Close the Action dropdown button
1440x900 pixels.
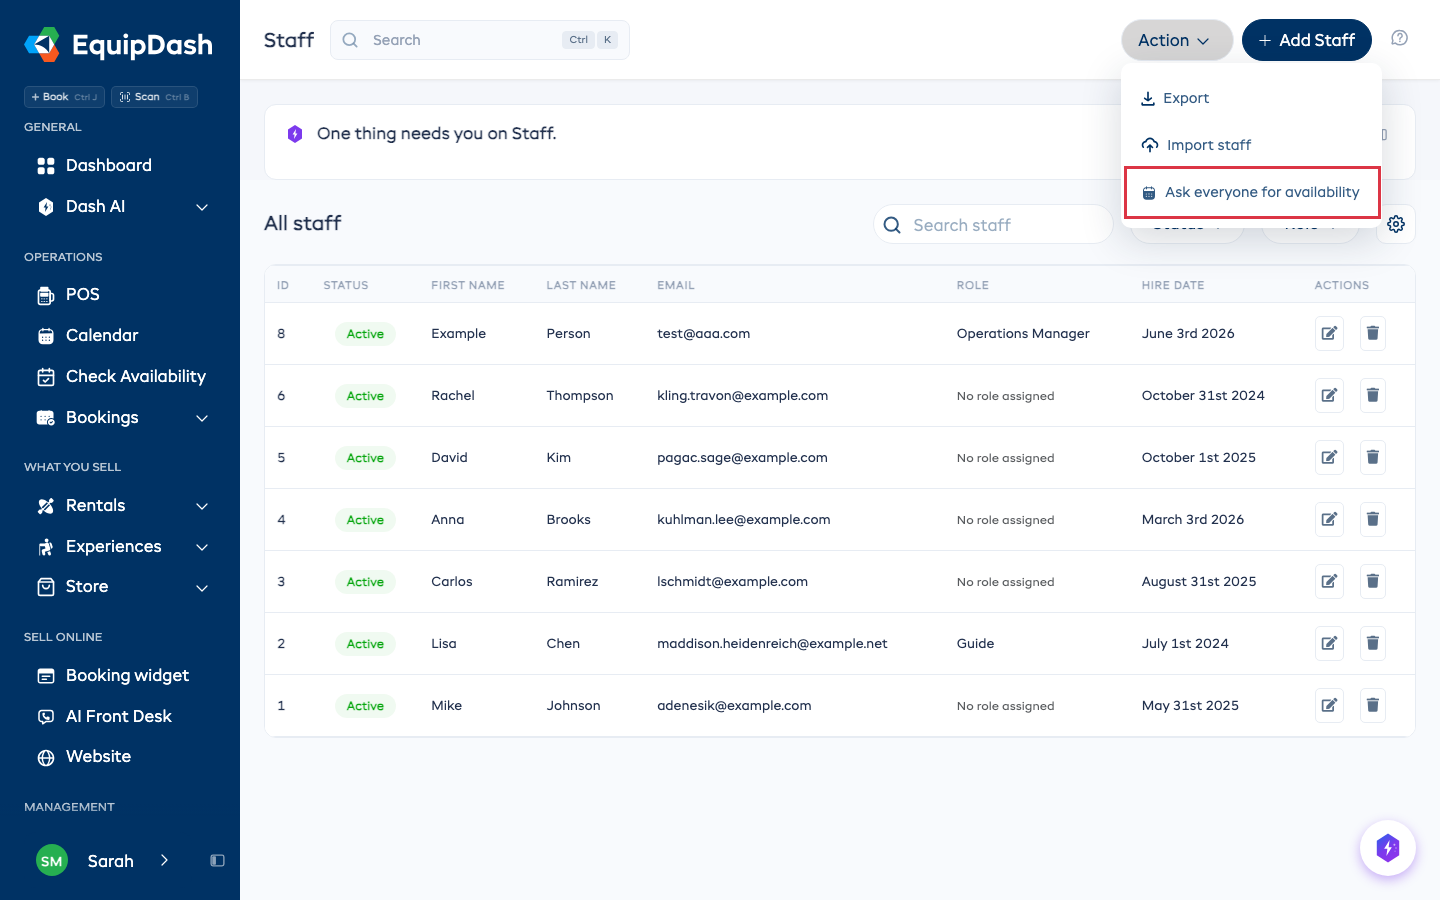pyautogui.click(x=1177, y=40)
